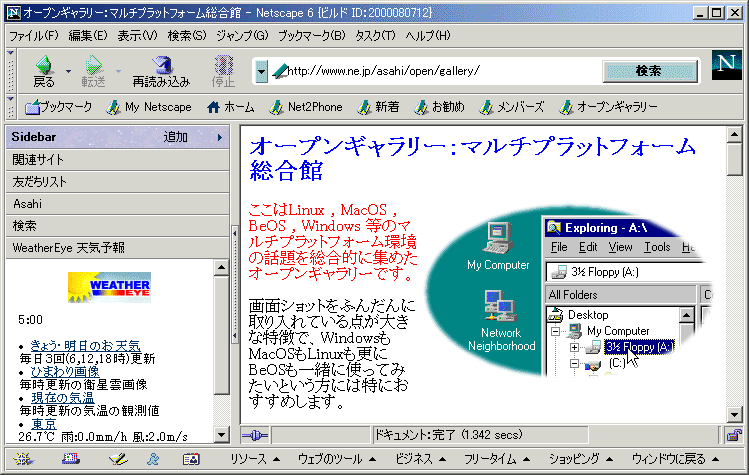
Task: Click the online/offline plug icon
Action: (255, 435)
